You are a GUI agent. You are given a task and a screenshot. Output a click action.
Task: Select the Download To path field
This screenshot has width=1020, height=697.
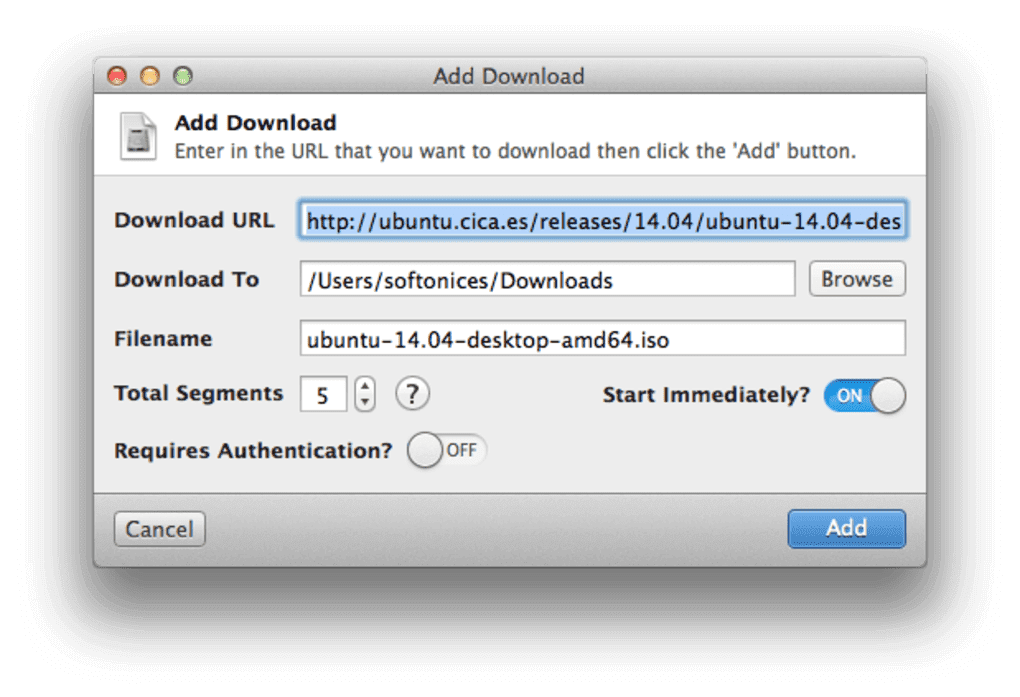(x=548, y=280)
